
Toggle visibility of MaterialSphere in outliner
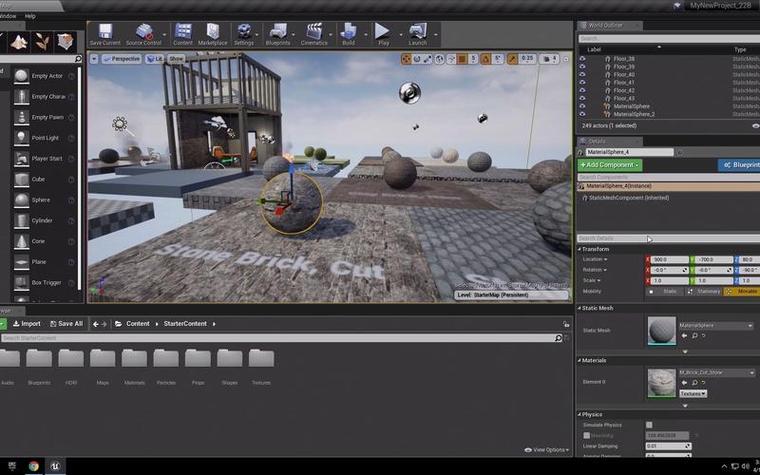582,106
